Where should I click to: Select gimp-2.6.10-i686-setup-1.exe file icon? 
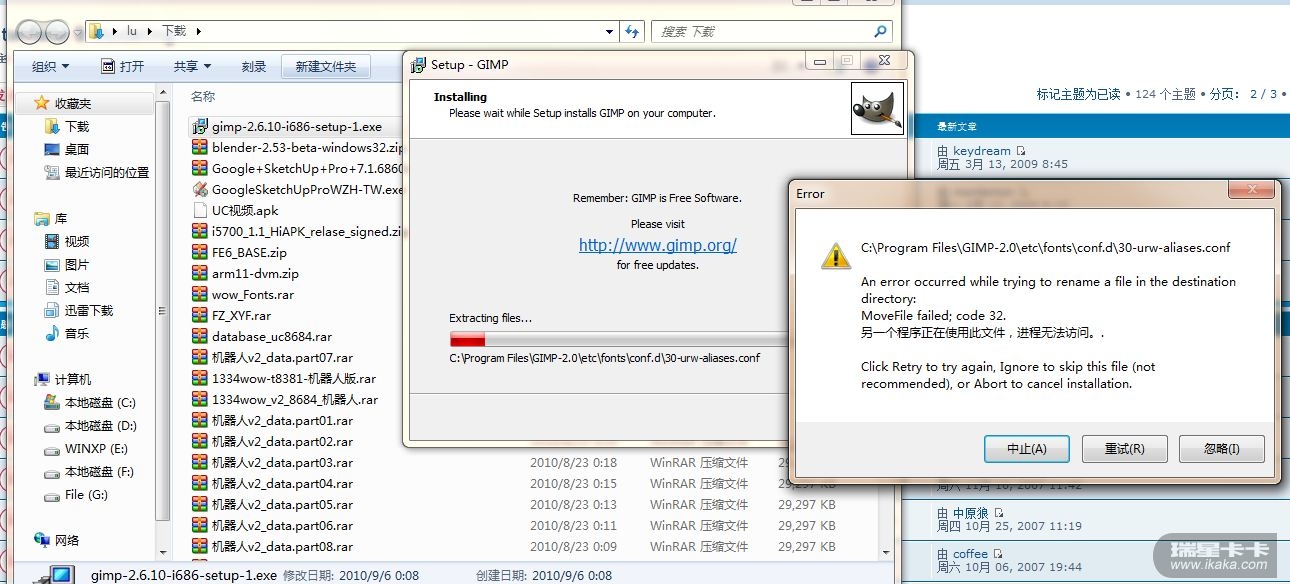[200, 127]
